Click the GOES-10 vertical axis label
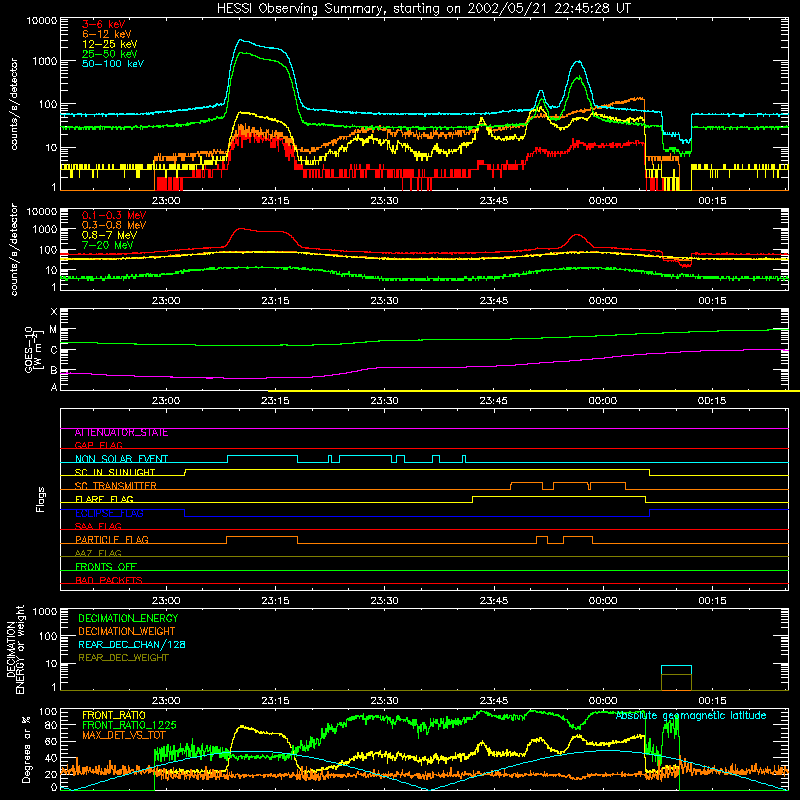The height and width of the screenshot is (800, 800). point(33,349)
